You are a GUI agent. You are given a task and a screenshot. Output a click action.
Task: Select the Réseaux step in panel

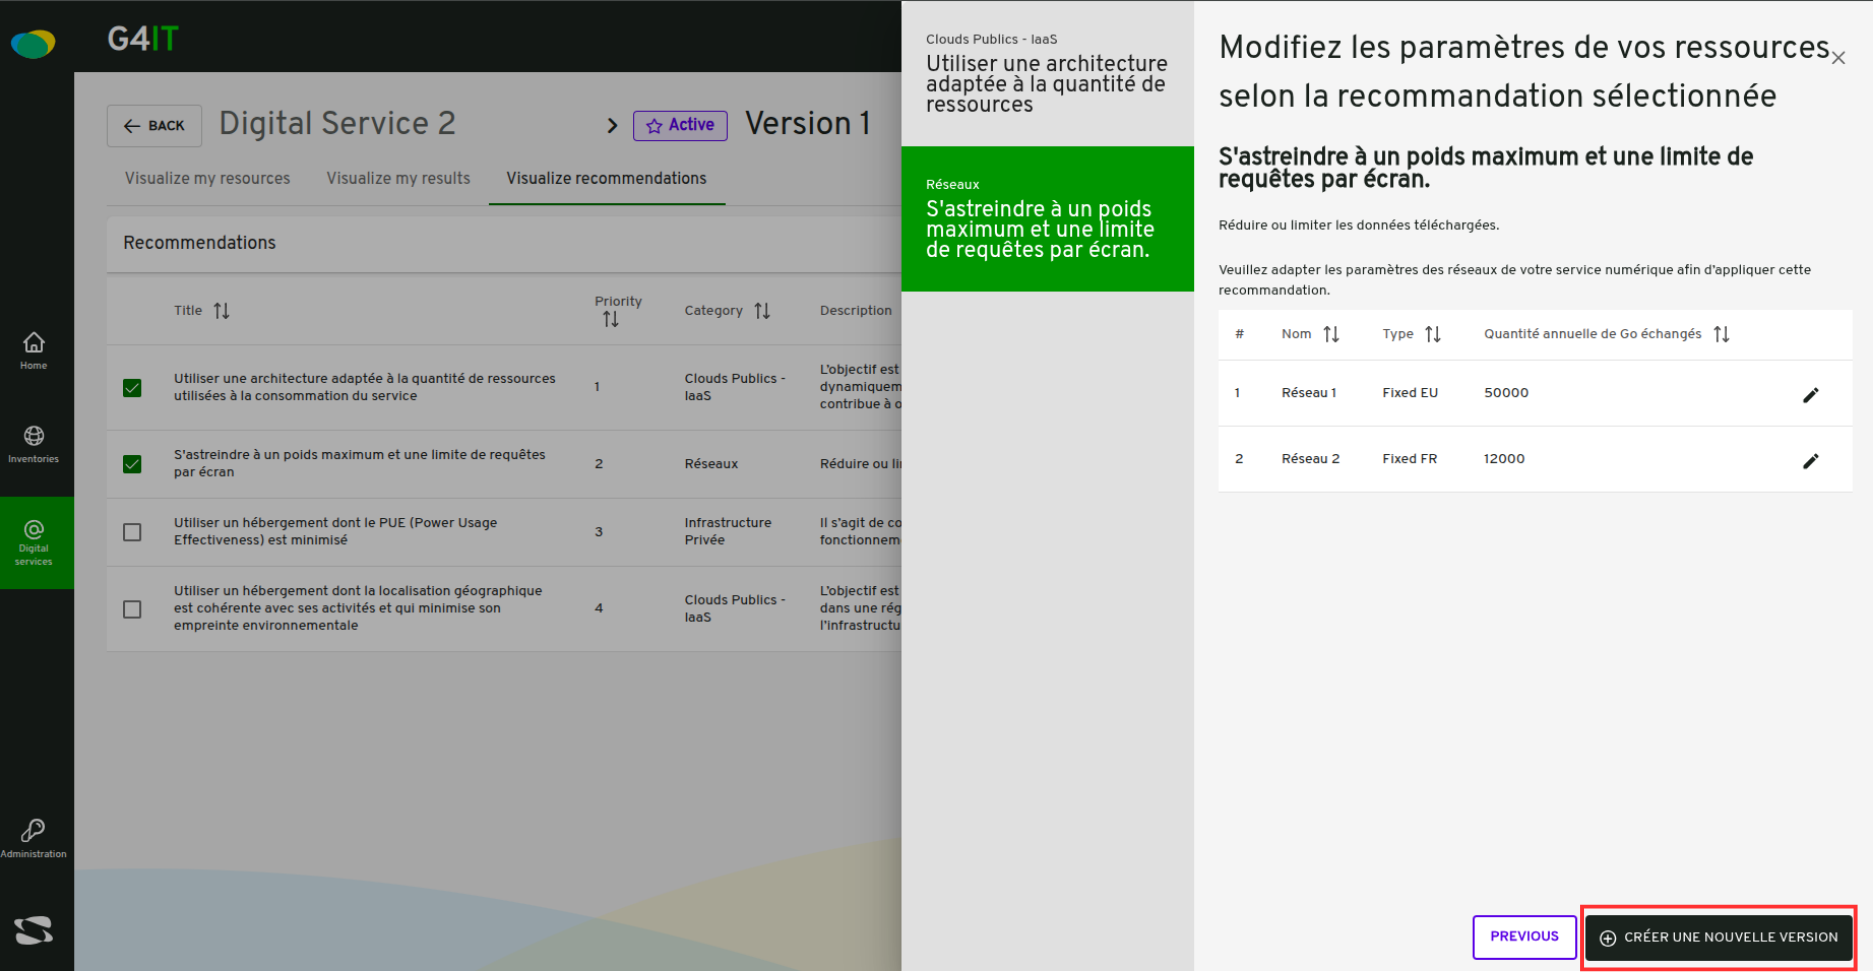(x=1047, y=219)
